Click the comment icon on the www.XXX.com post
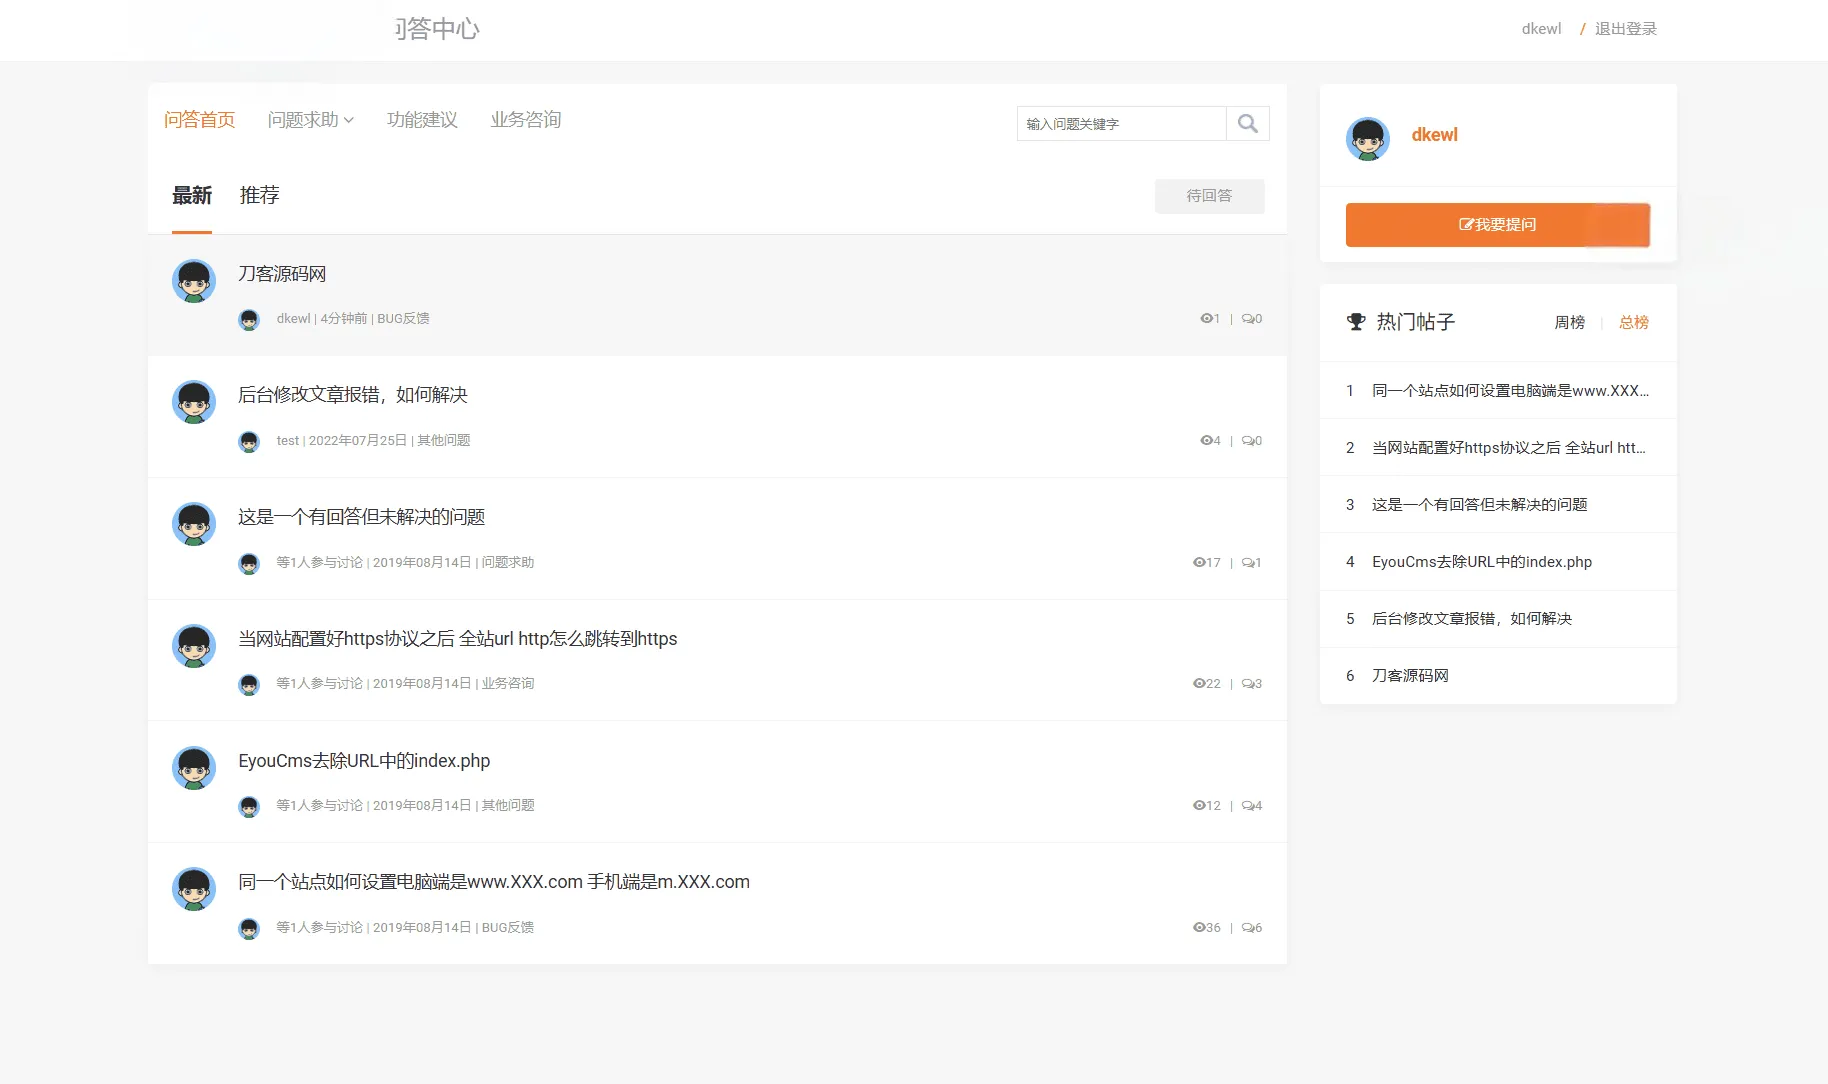 1248,927
